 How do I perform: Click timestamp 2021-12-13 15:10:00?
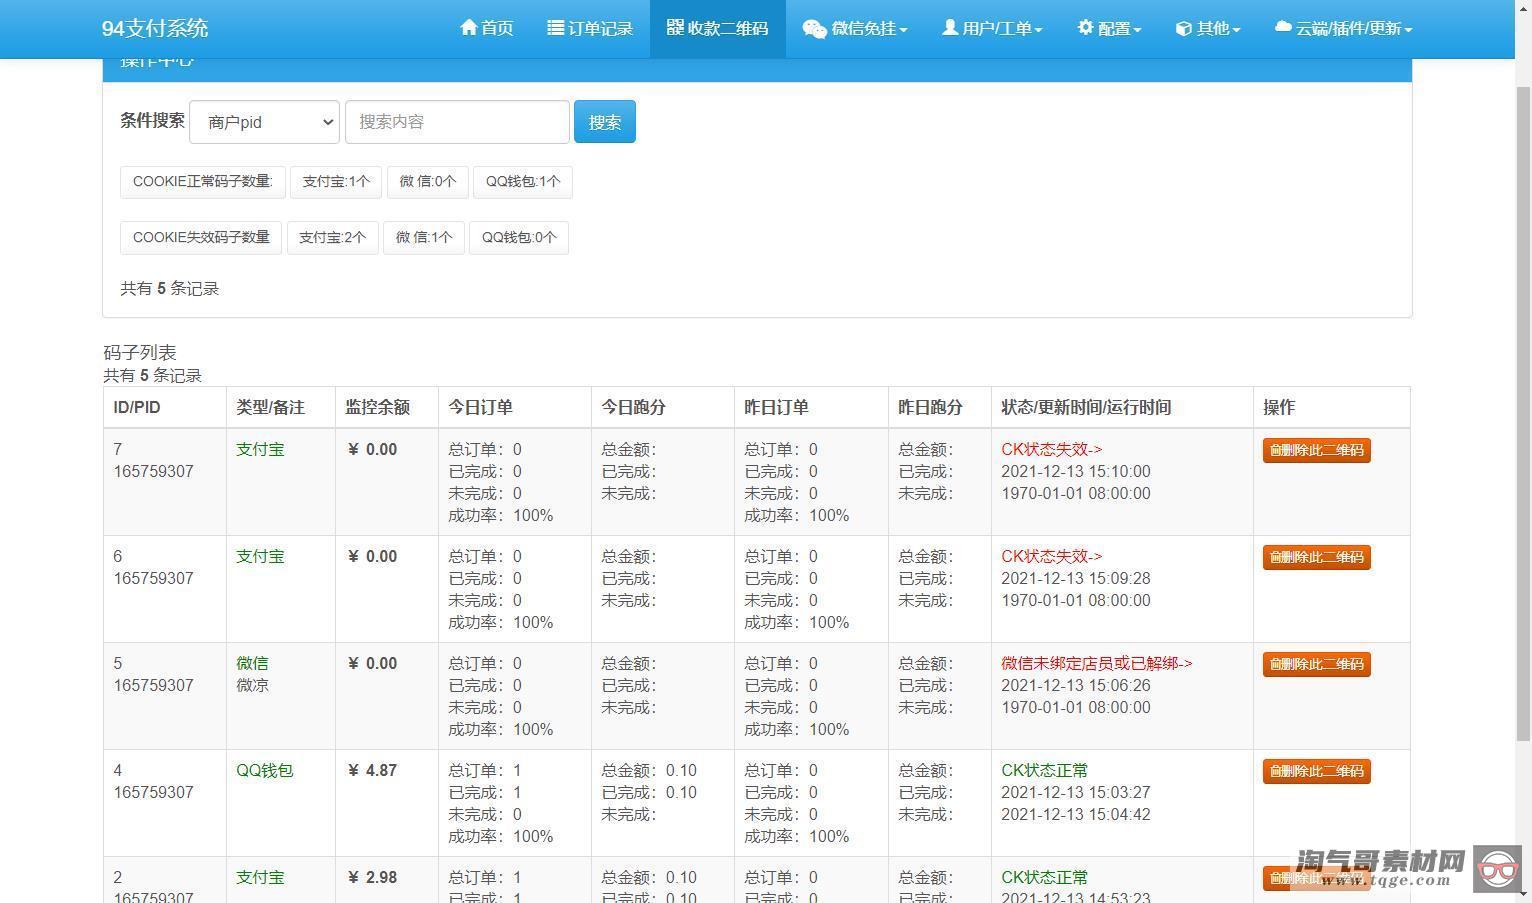(x=1076, y=472)
